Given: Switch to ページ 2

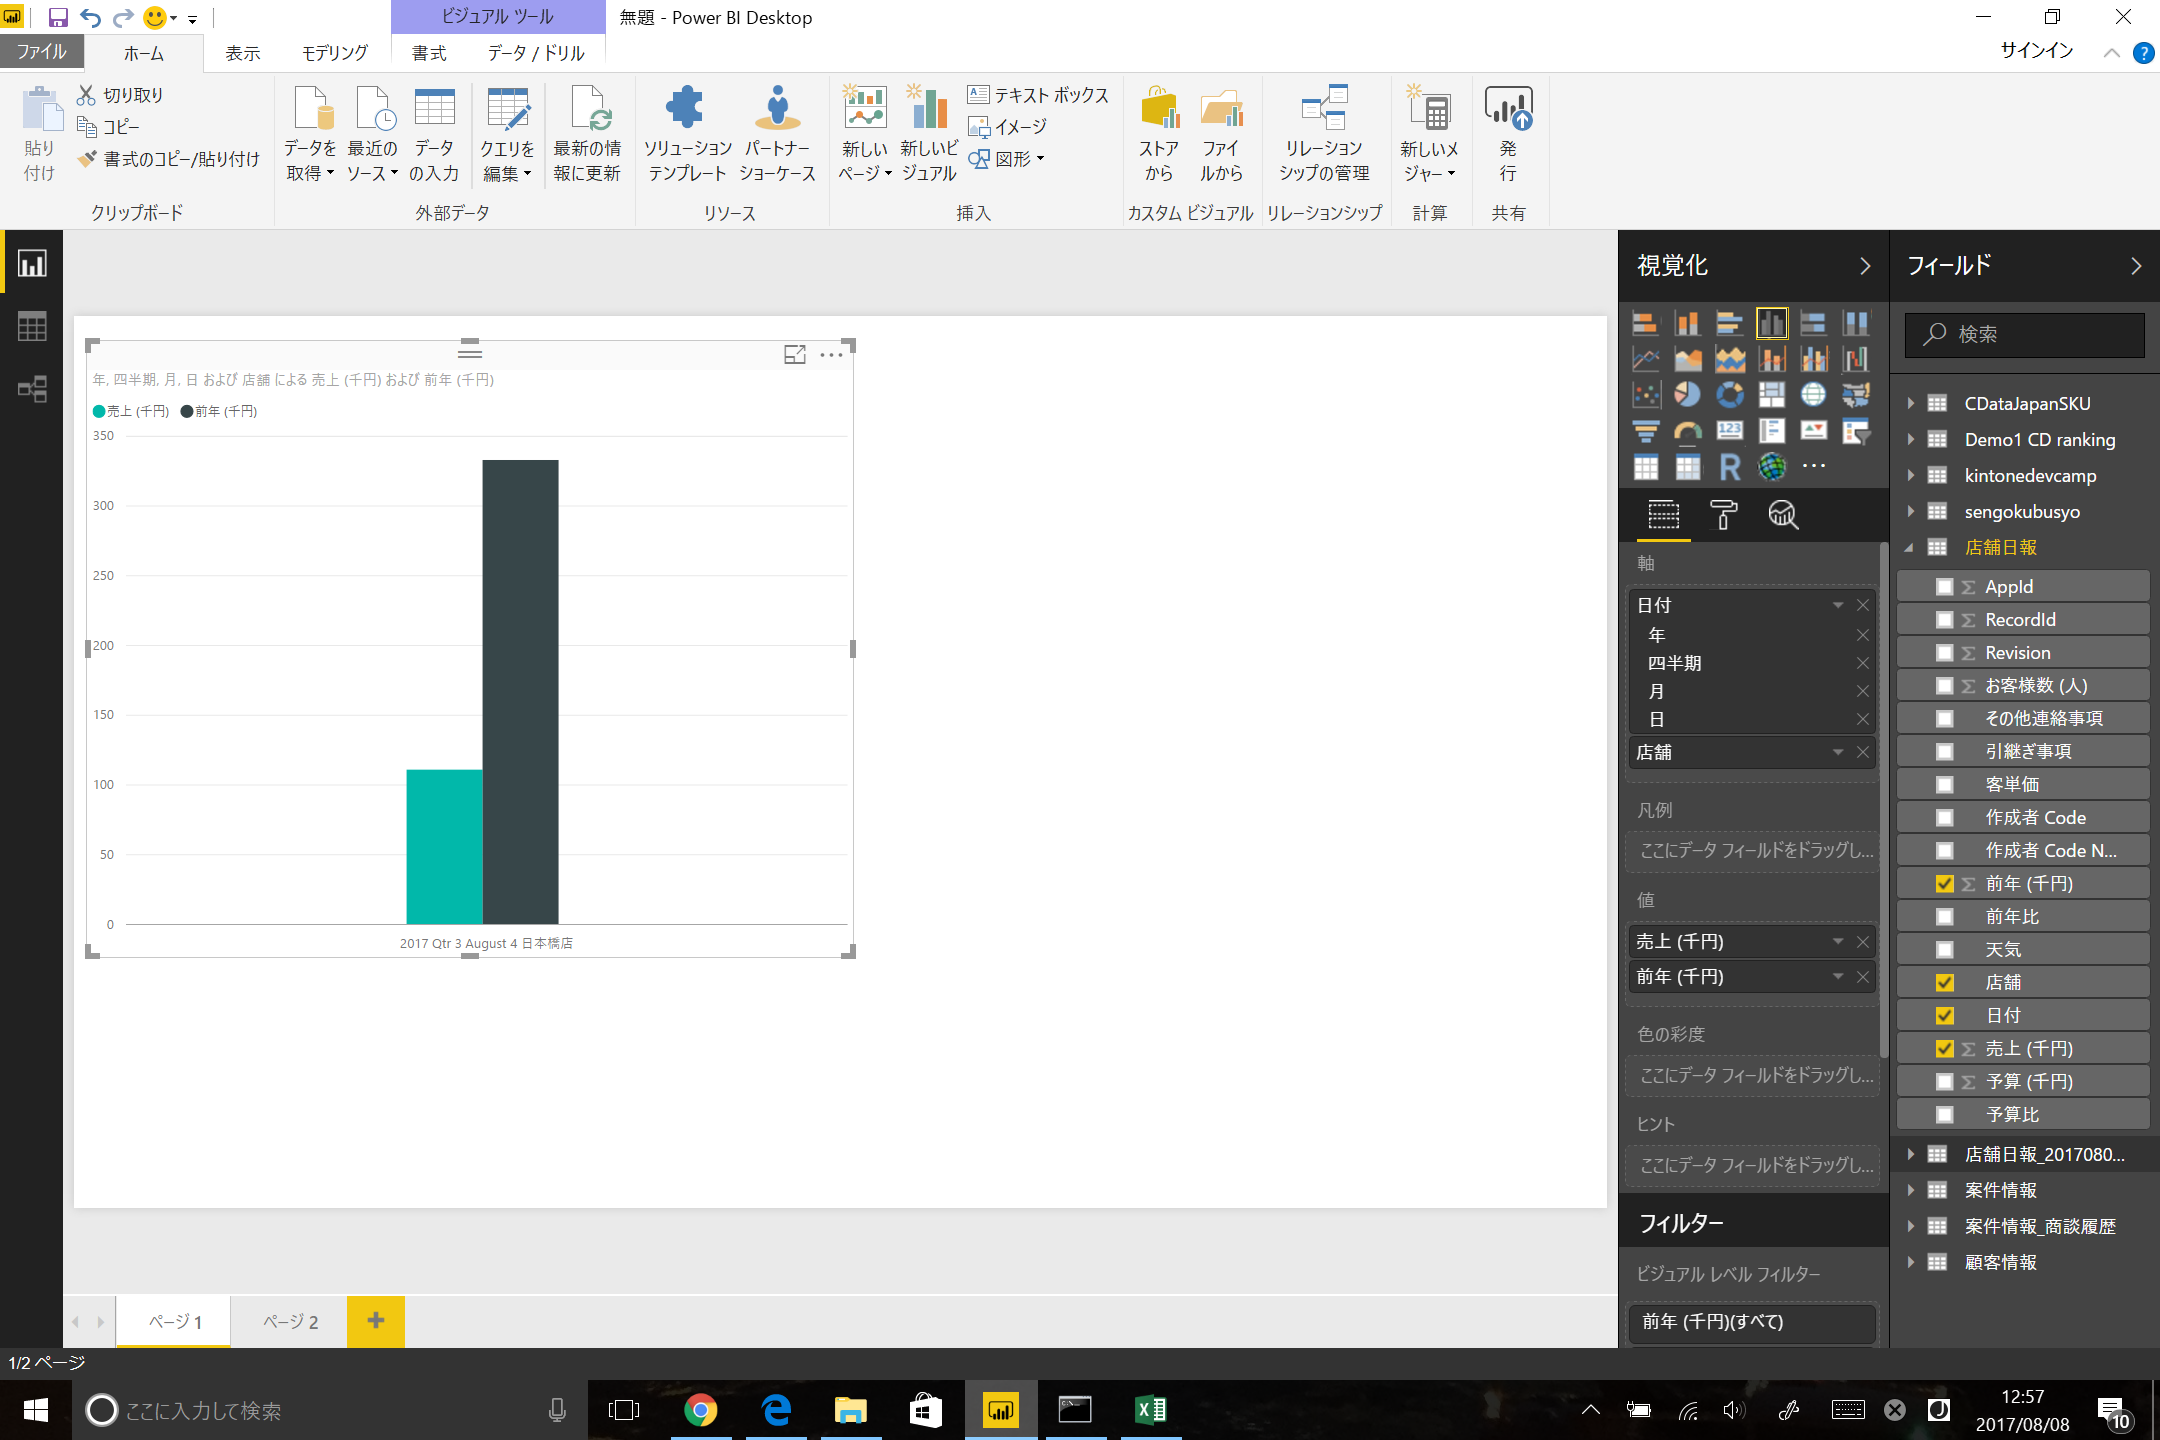Looking at the screenshot, I should pyautogui.click(x=288, y=1320).
